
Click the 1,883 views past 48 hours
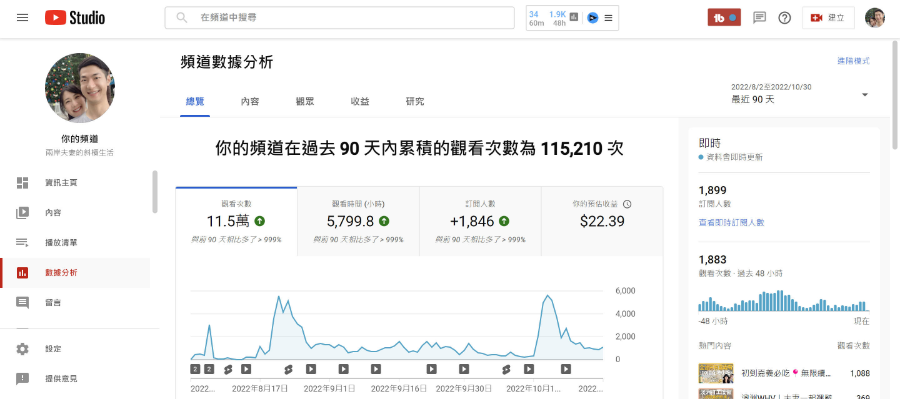point(712,259)
